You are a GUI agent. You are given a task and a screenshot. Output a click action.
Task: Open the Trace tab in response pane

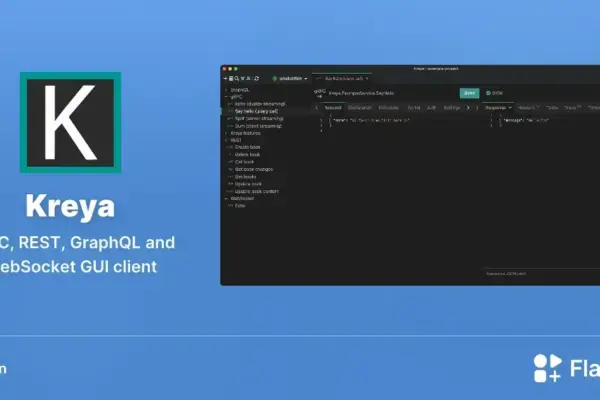[572, 108]
